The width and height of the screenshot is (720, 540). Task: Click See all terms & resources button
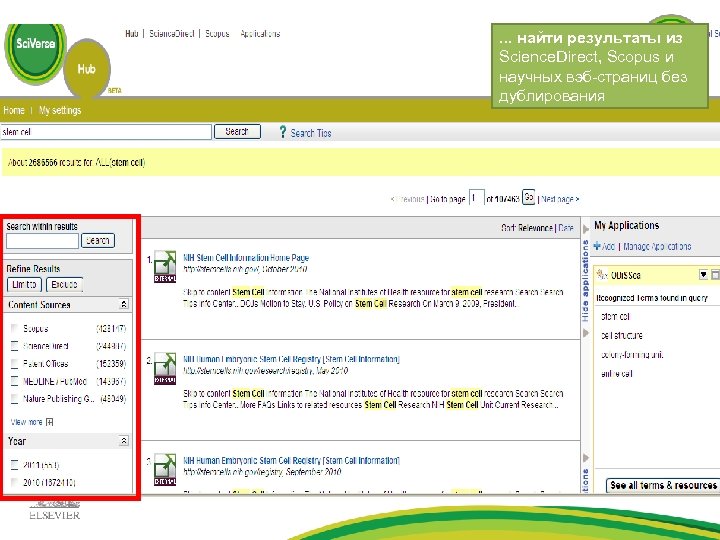pos(663,485)
